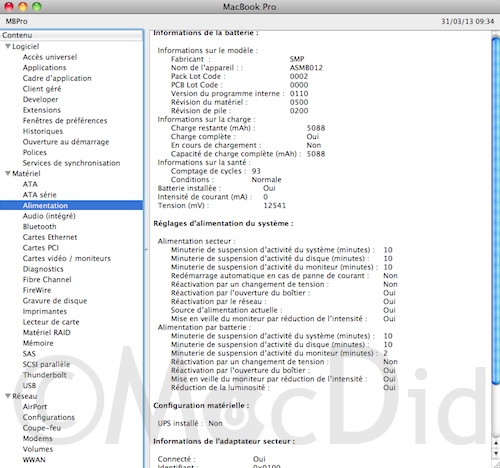Open Gravure de disque entry
This screenshot has width=500, height=468.
coord(55,301)
